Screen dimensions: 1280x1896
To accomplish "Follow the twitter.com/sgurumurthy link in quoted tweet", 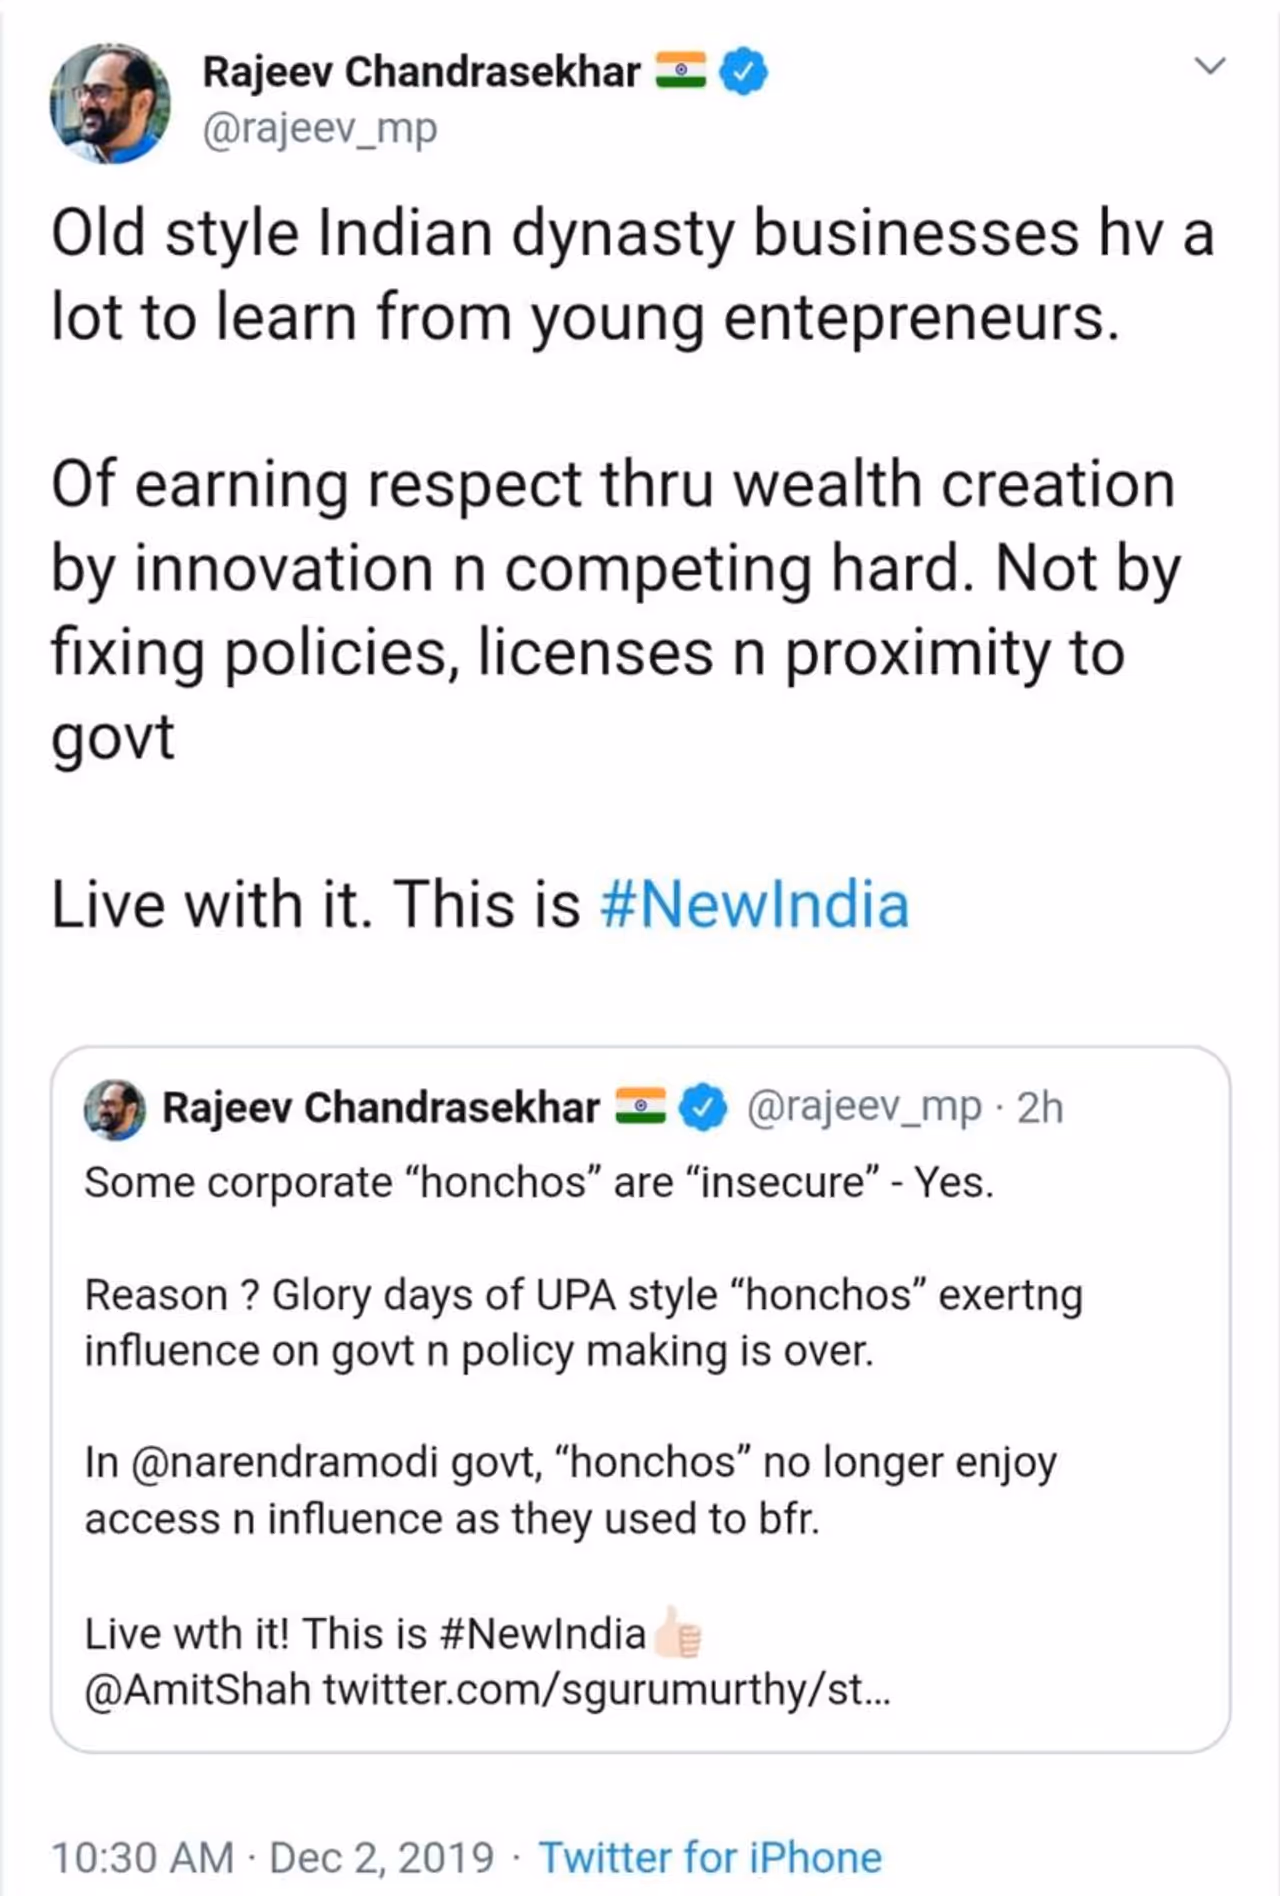I will click(606, 1690).
